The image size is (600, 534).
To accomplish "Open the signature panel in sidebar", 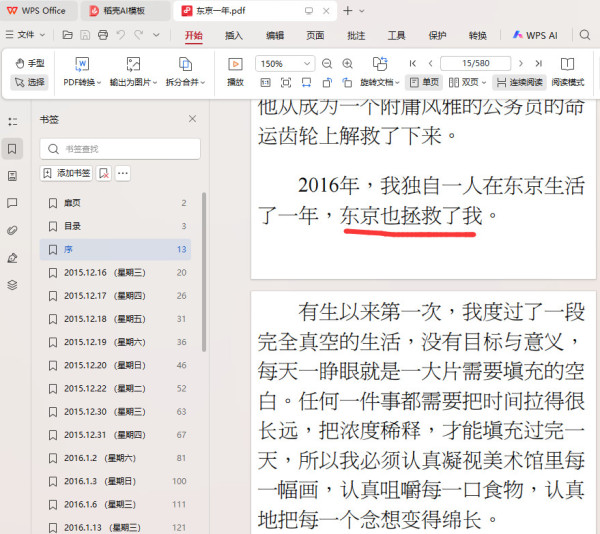I will point(12,258).
